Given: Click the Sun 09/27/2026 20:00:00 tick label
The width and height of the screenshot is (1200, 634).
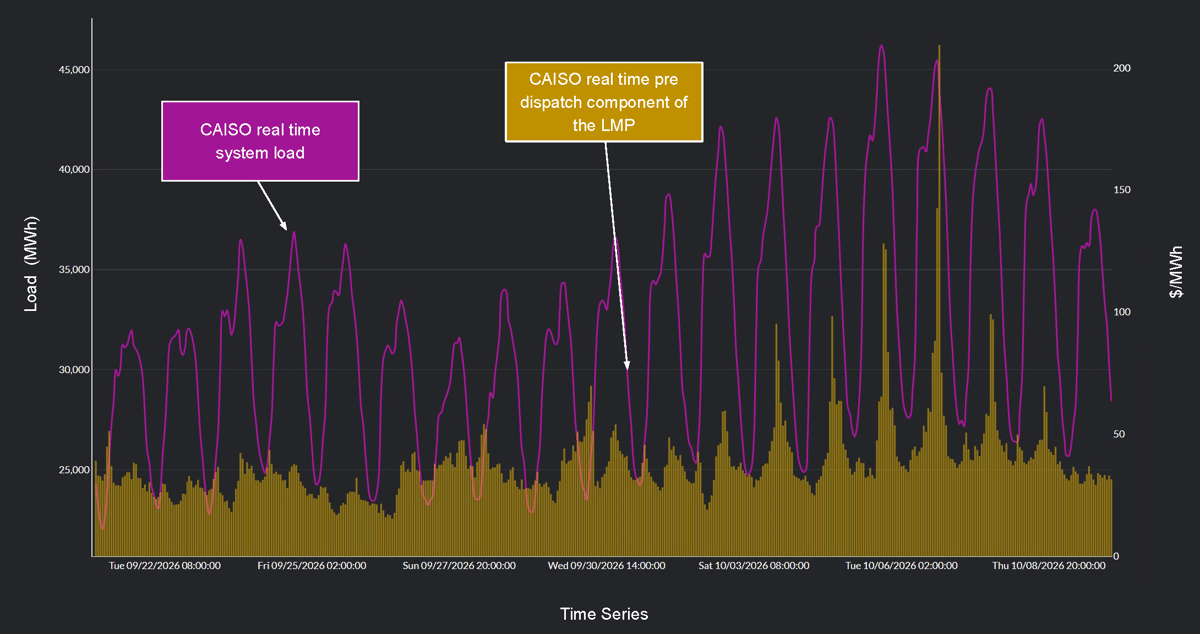Looking at the screenshot, I should pos(459,566).
